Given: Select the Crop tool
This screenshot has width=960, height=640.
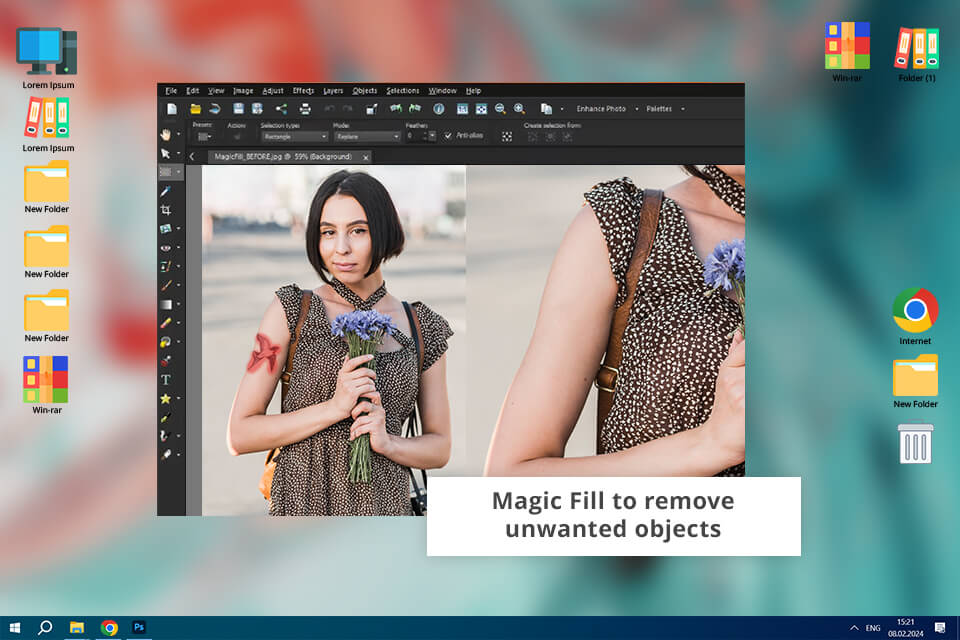Looking at the screenshot, I should pyautogui.click(x=165, y=210).
